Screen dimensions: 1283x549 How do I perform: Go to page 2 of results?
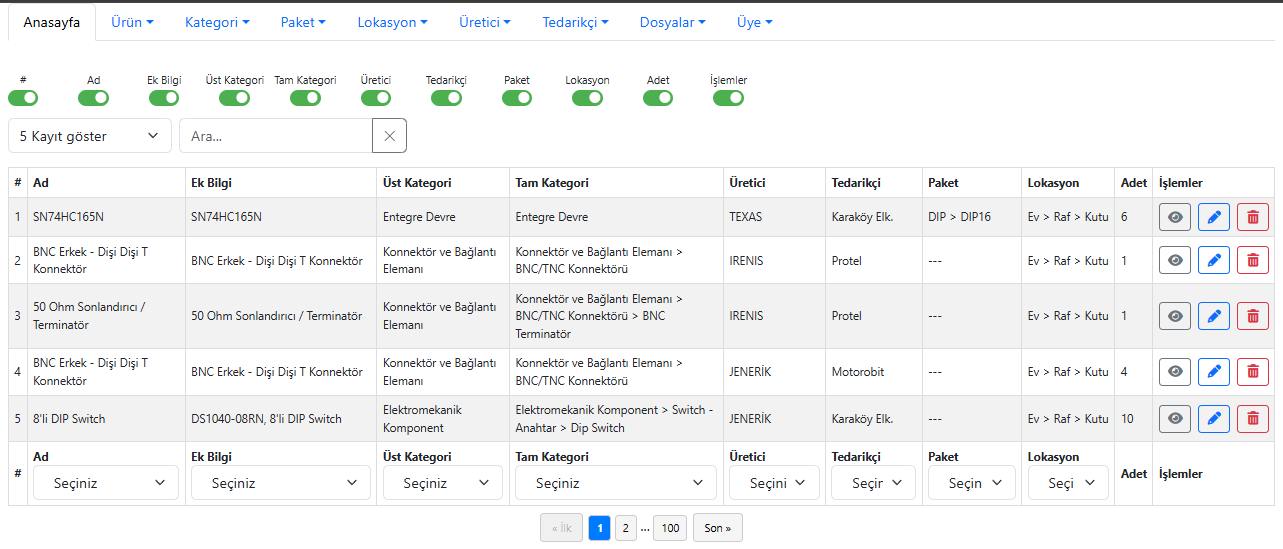[625, 528]
